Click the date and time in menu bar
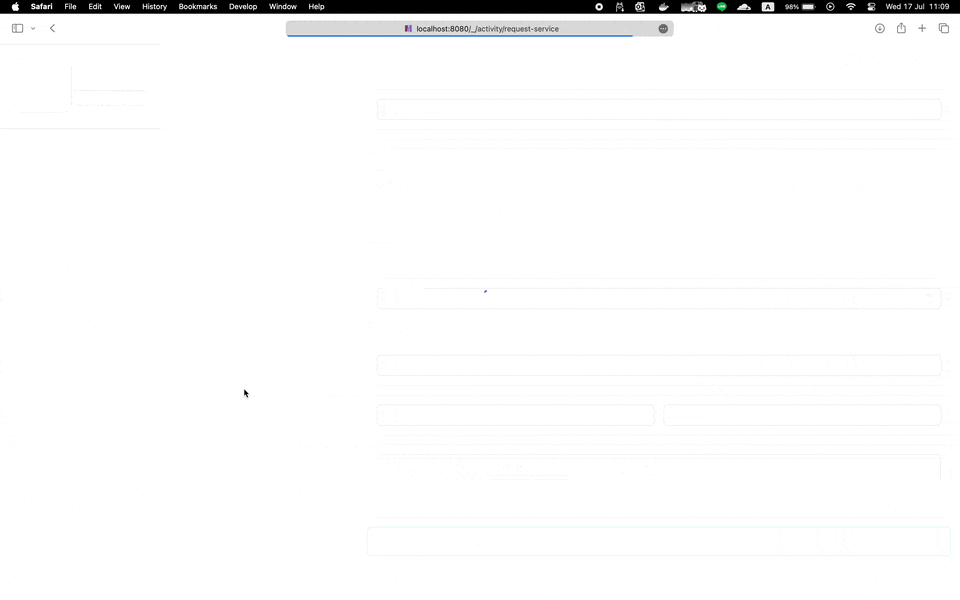Viewport: 960px width, 600px height. pyautogui.click(x=917, y=6)
